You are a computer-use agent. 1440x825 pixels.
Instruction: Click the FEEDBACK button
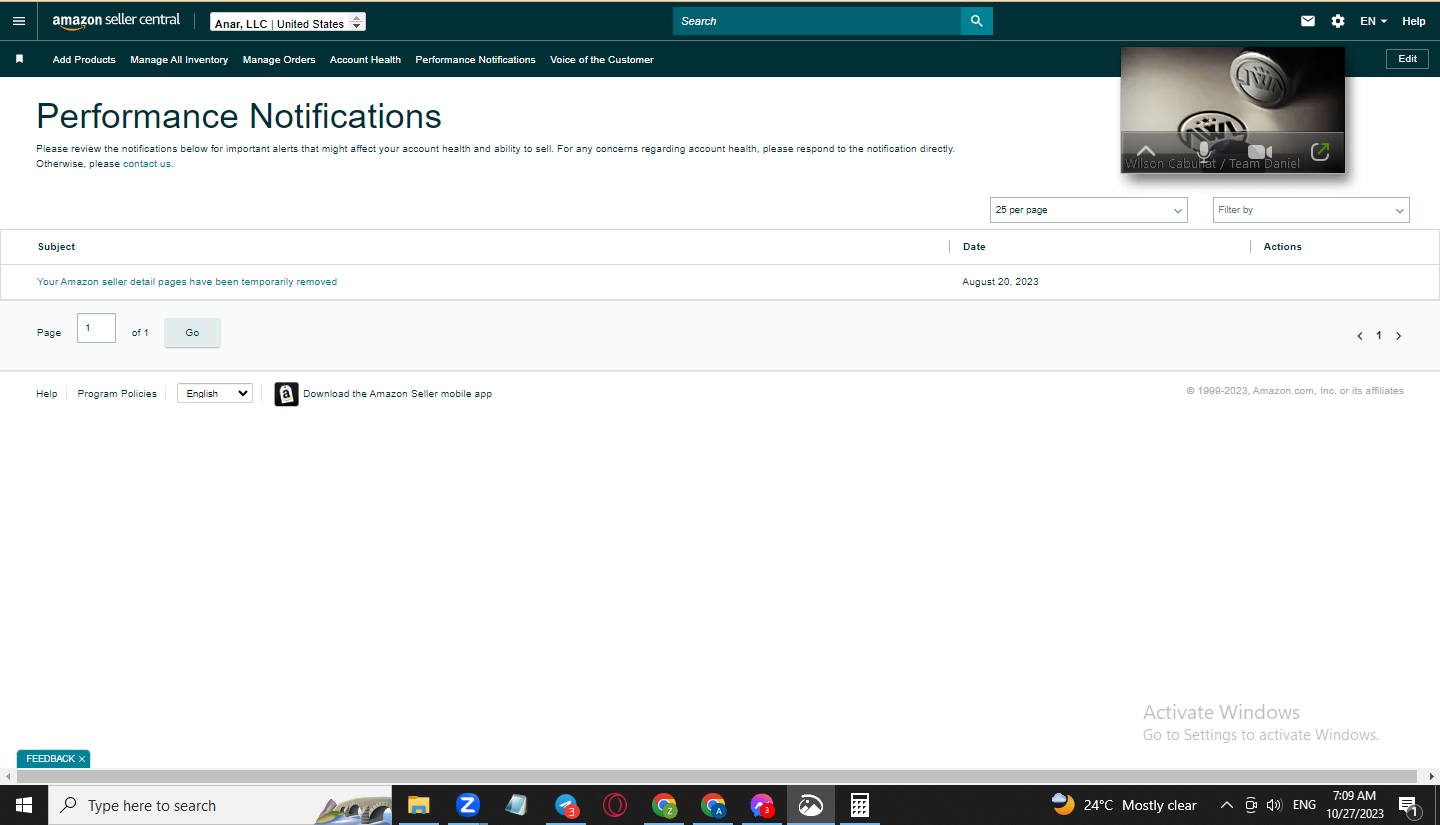50,759
